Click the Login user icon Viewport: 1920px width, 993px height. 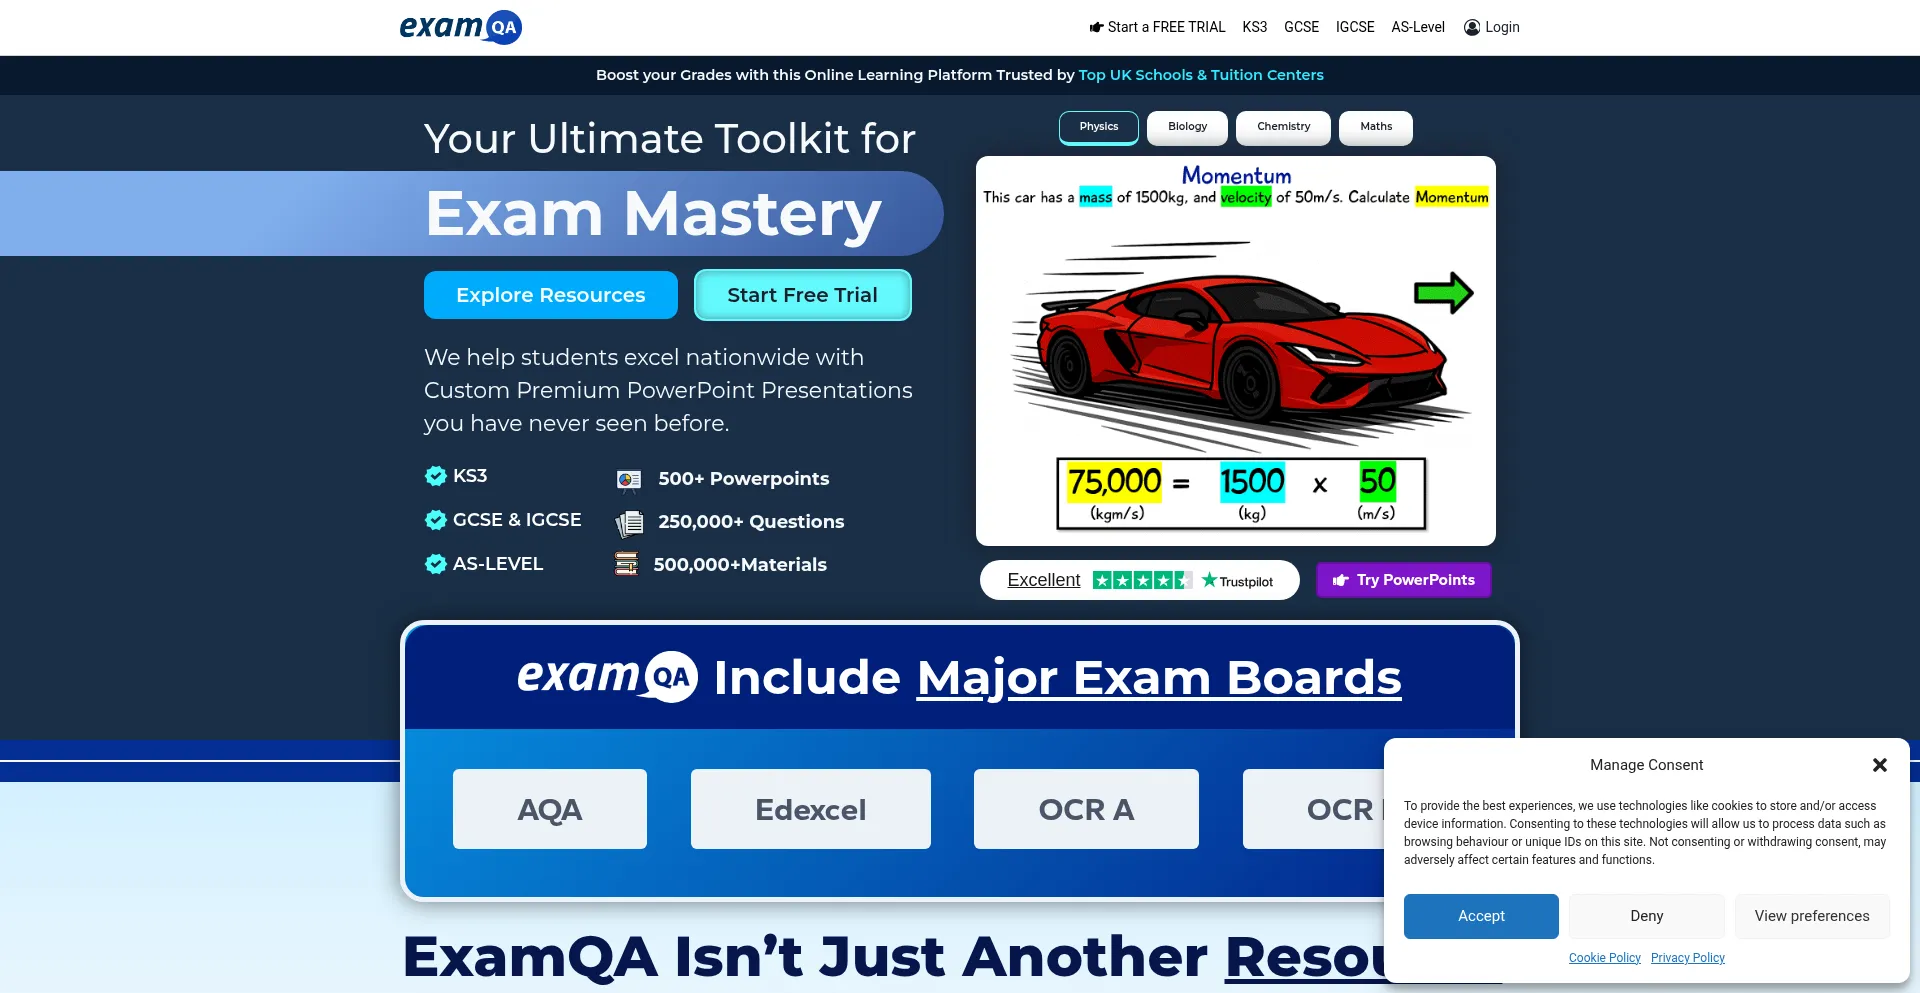point(1471,27)
